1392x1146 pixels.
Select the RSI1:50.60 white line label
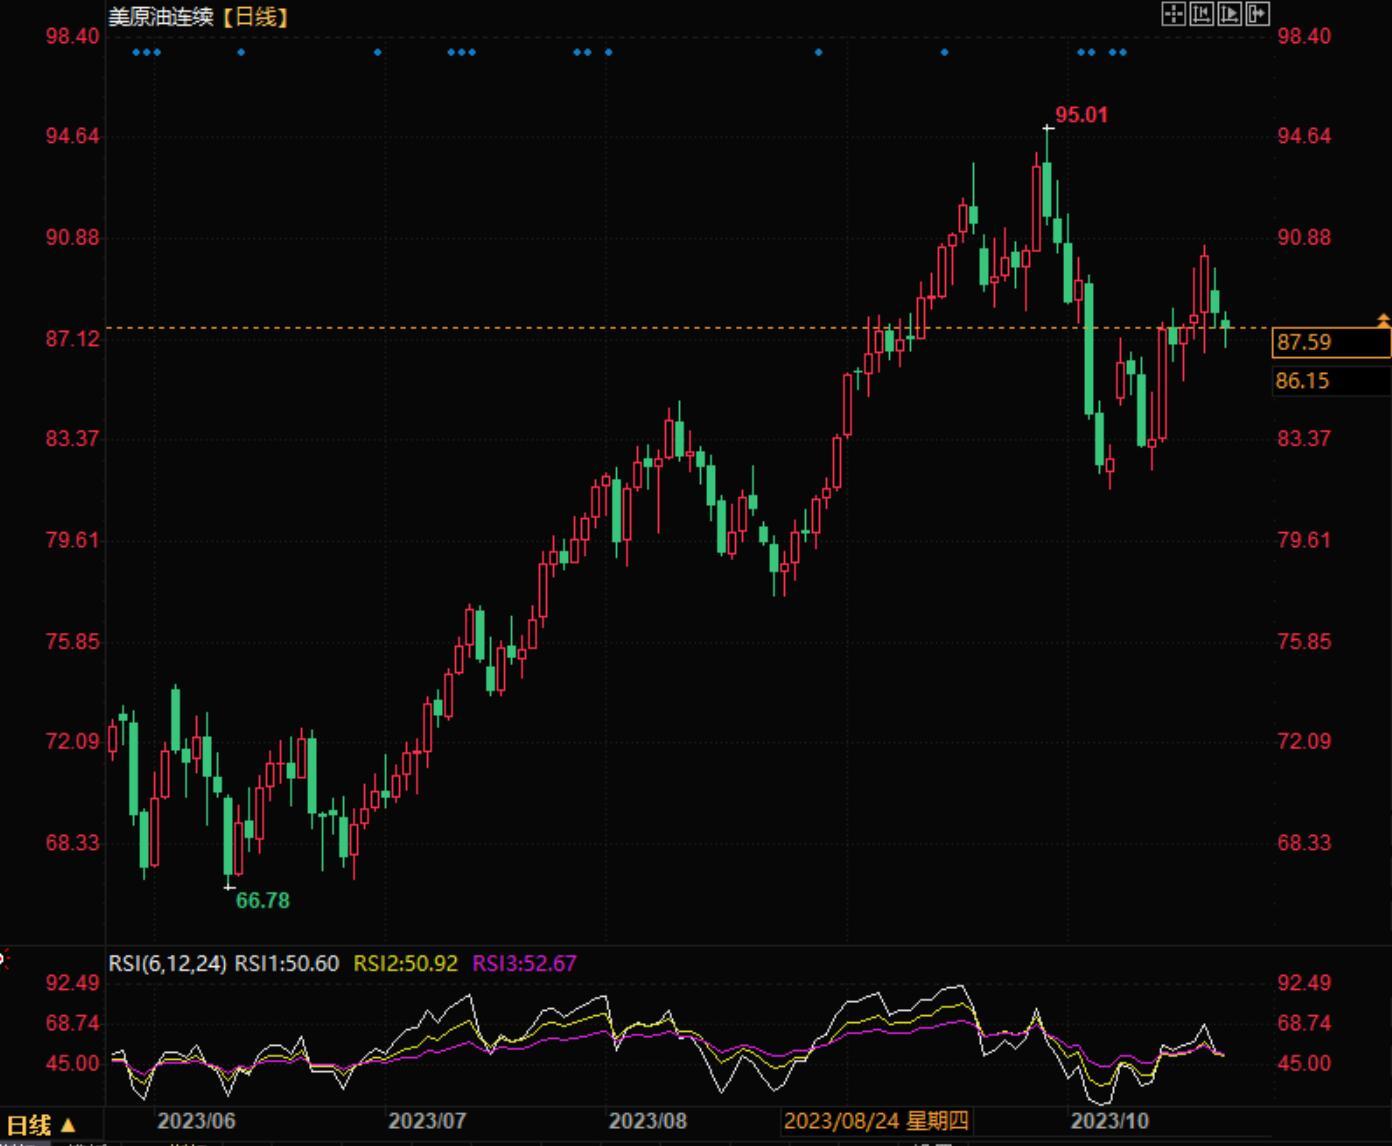287,964
